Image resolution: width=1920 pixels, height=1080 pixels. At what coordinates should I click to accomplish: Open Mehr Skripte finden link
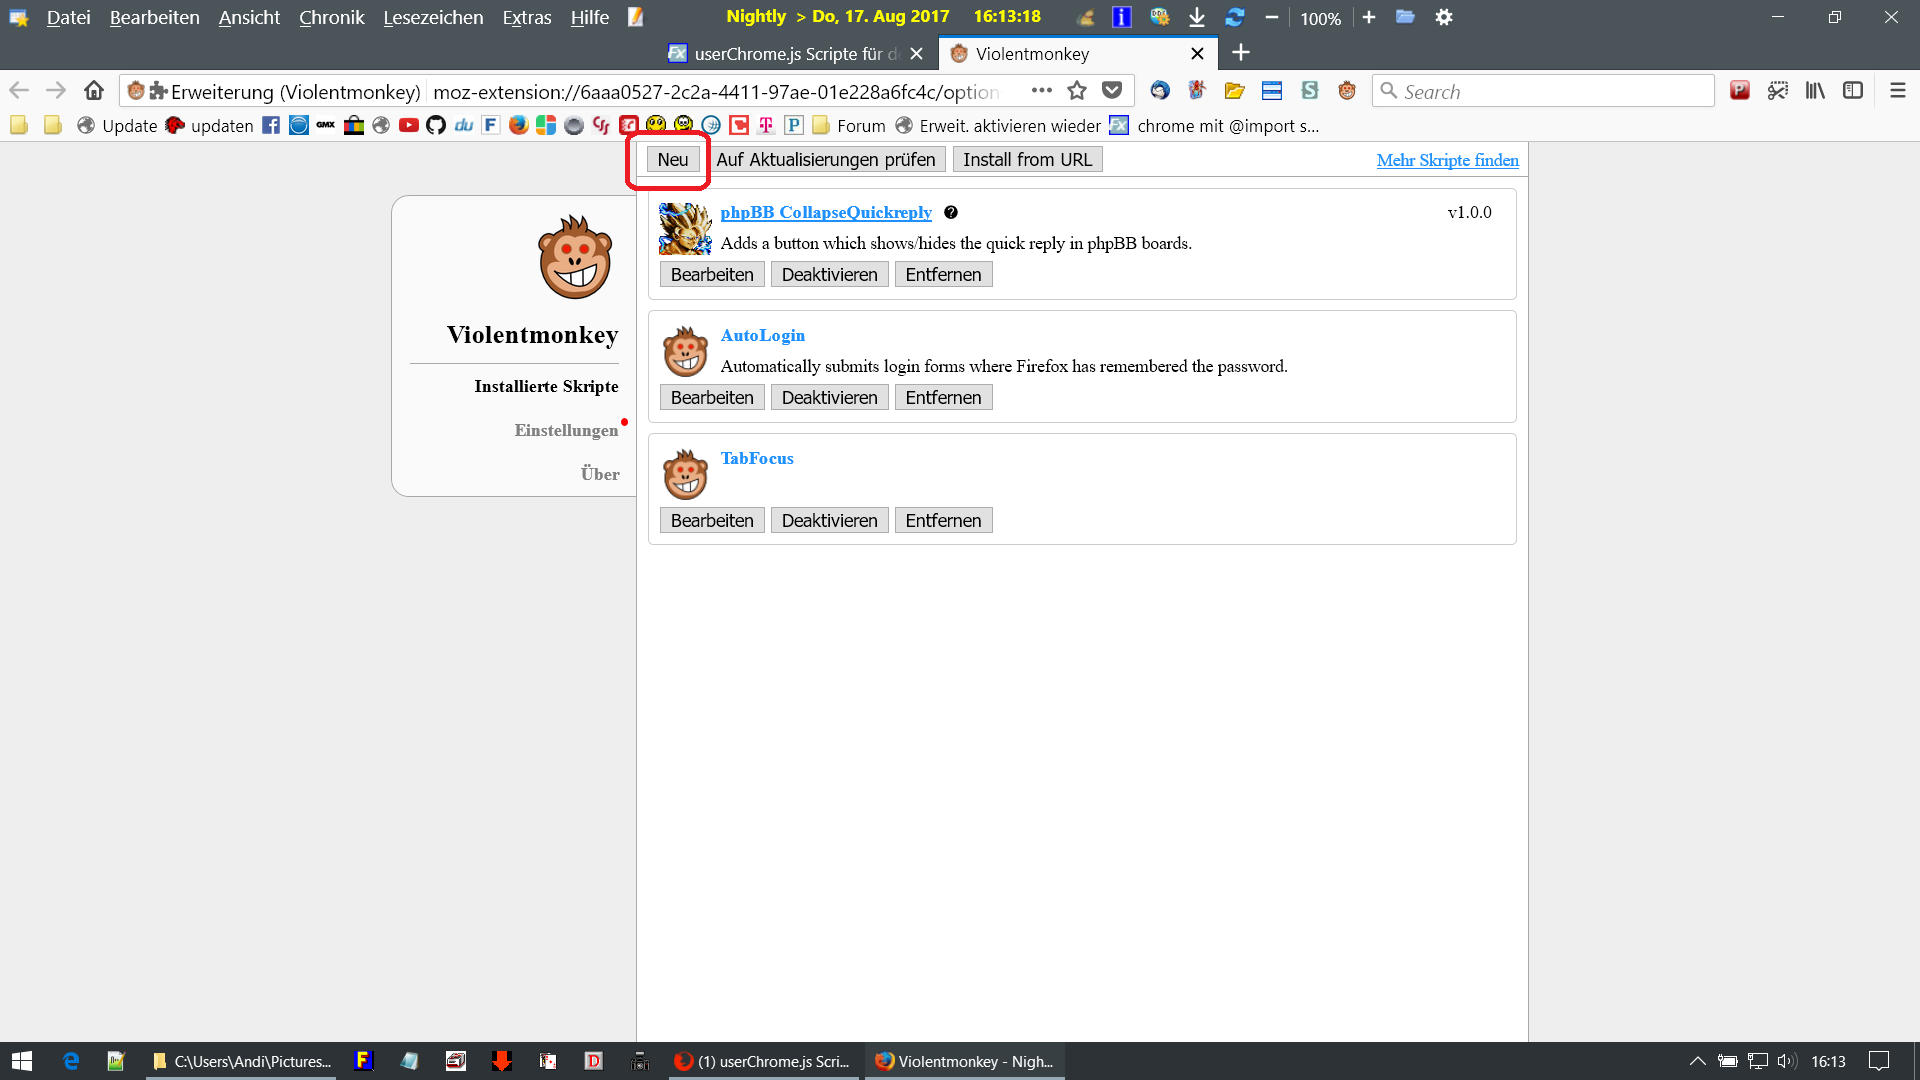point(1447,160)
